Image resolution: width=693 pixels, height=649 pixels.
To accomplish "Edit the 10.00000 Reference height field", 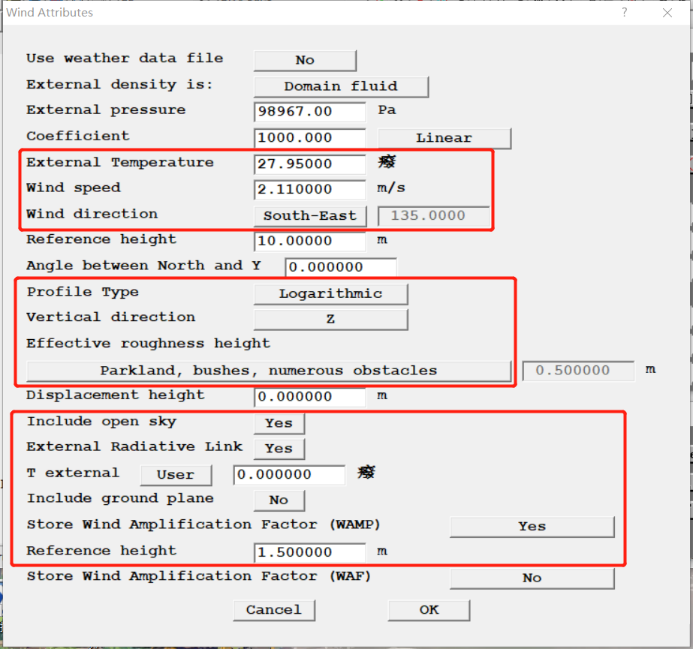I will pos(310,241).
